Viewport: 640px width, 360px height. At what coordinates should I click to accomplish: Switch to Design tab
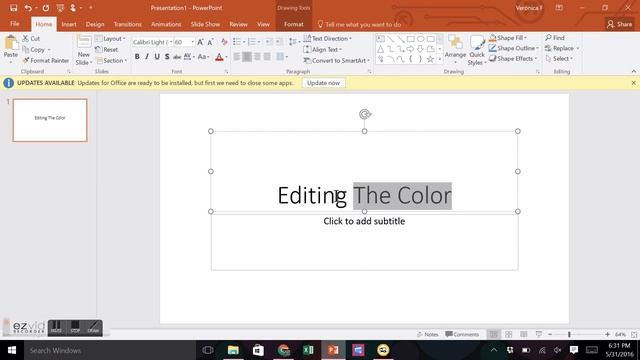coord(95,24)
